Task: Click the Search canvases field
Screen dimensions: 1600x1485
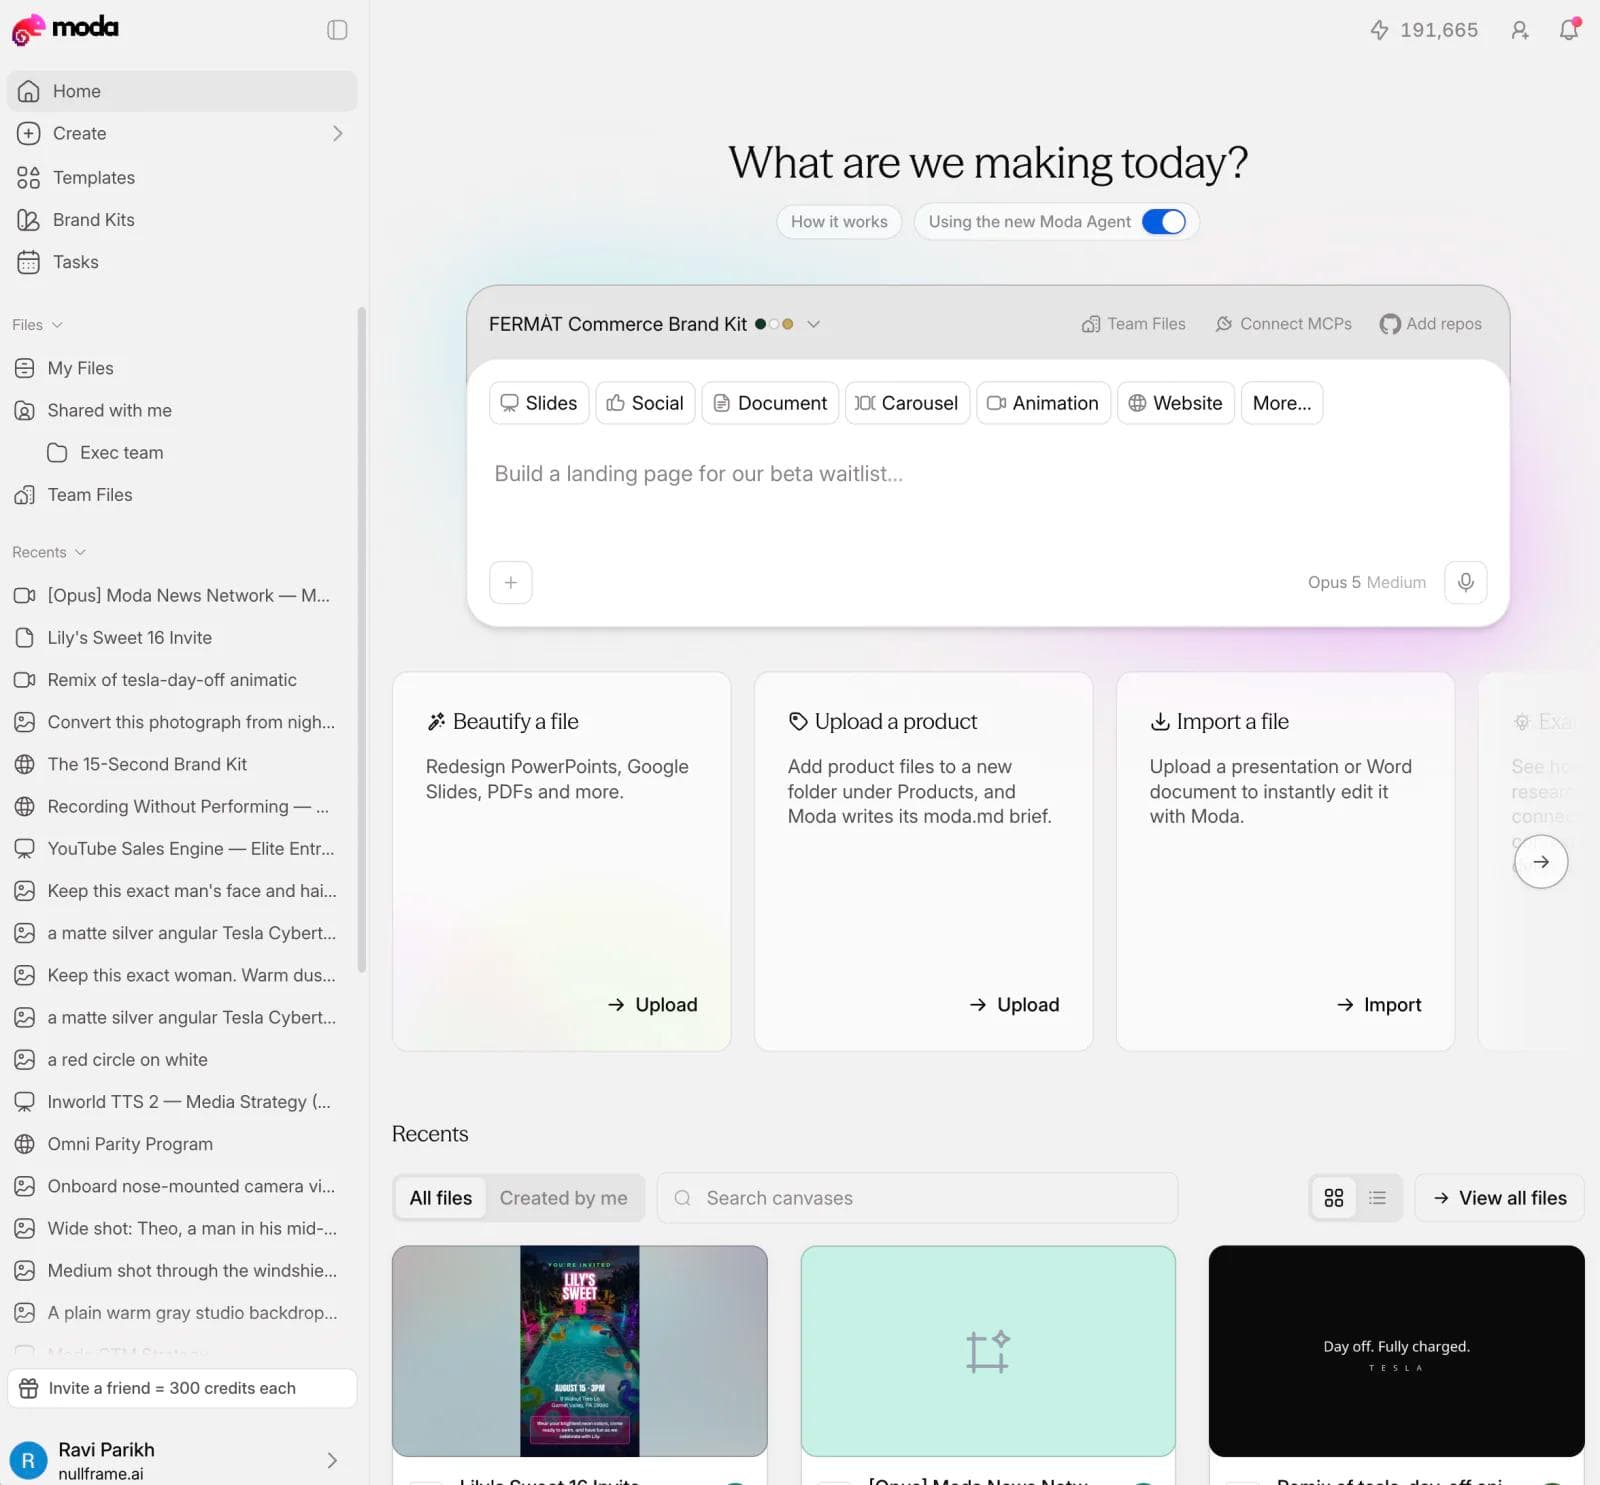Action: click(x=917, y=1198)
